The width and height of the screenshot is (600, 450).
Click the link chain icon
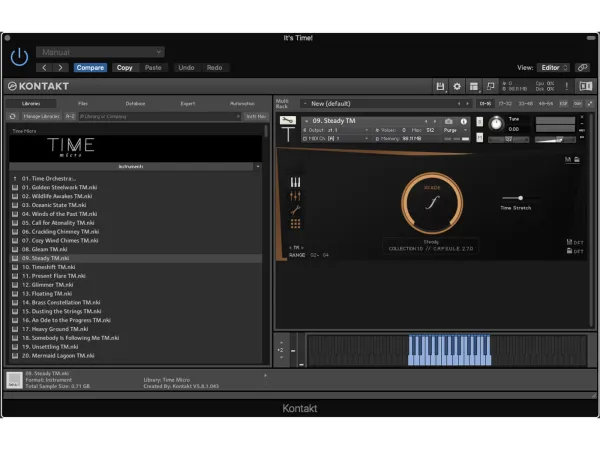click(x=583, y=68)
